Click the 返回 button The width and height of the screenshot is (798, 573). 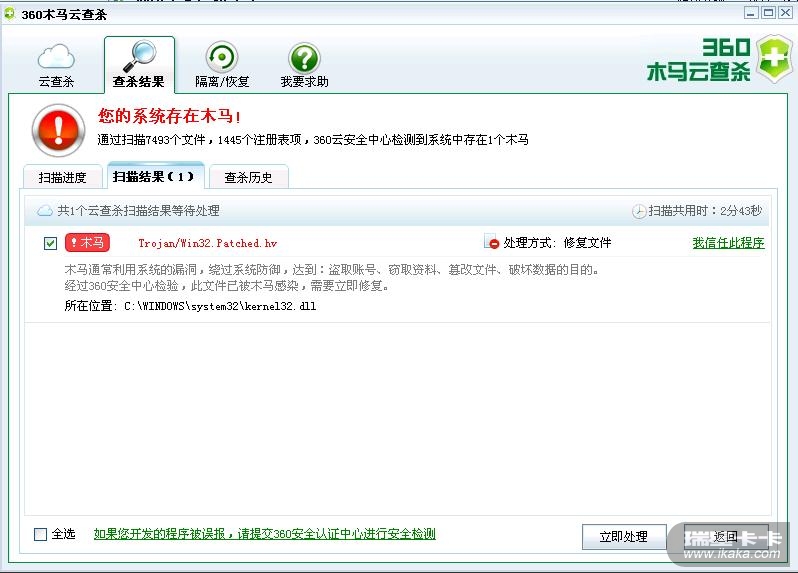click(726, 537)
